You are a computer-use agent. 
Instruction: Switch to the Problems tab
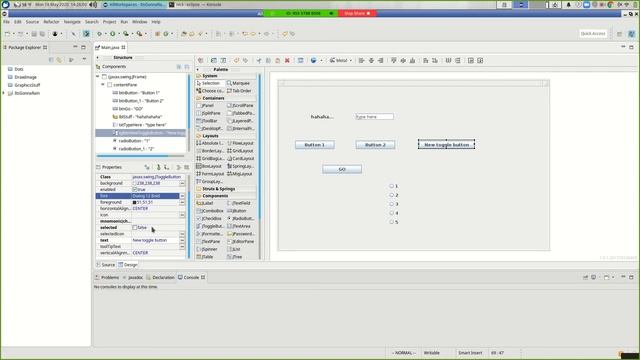pos(107,278)
